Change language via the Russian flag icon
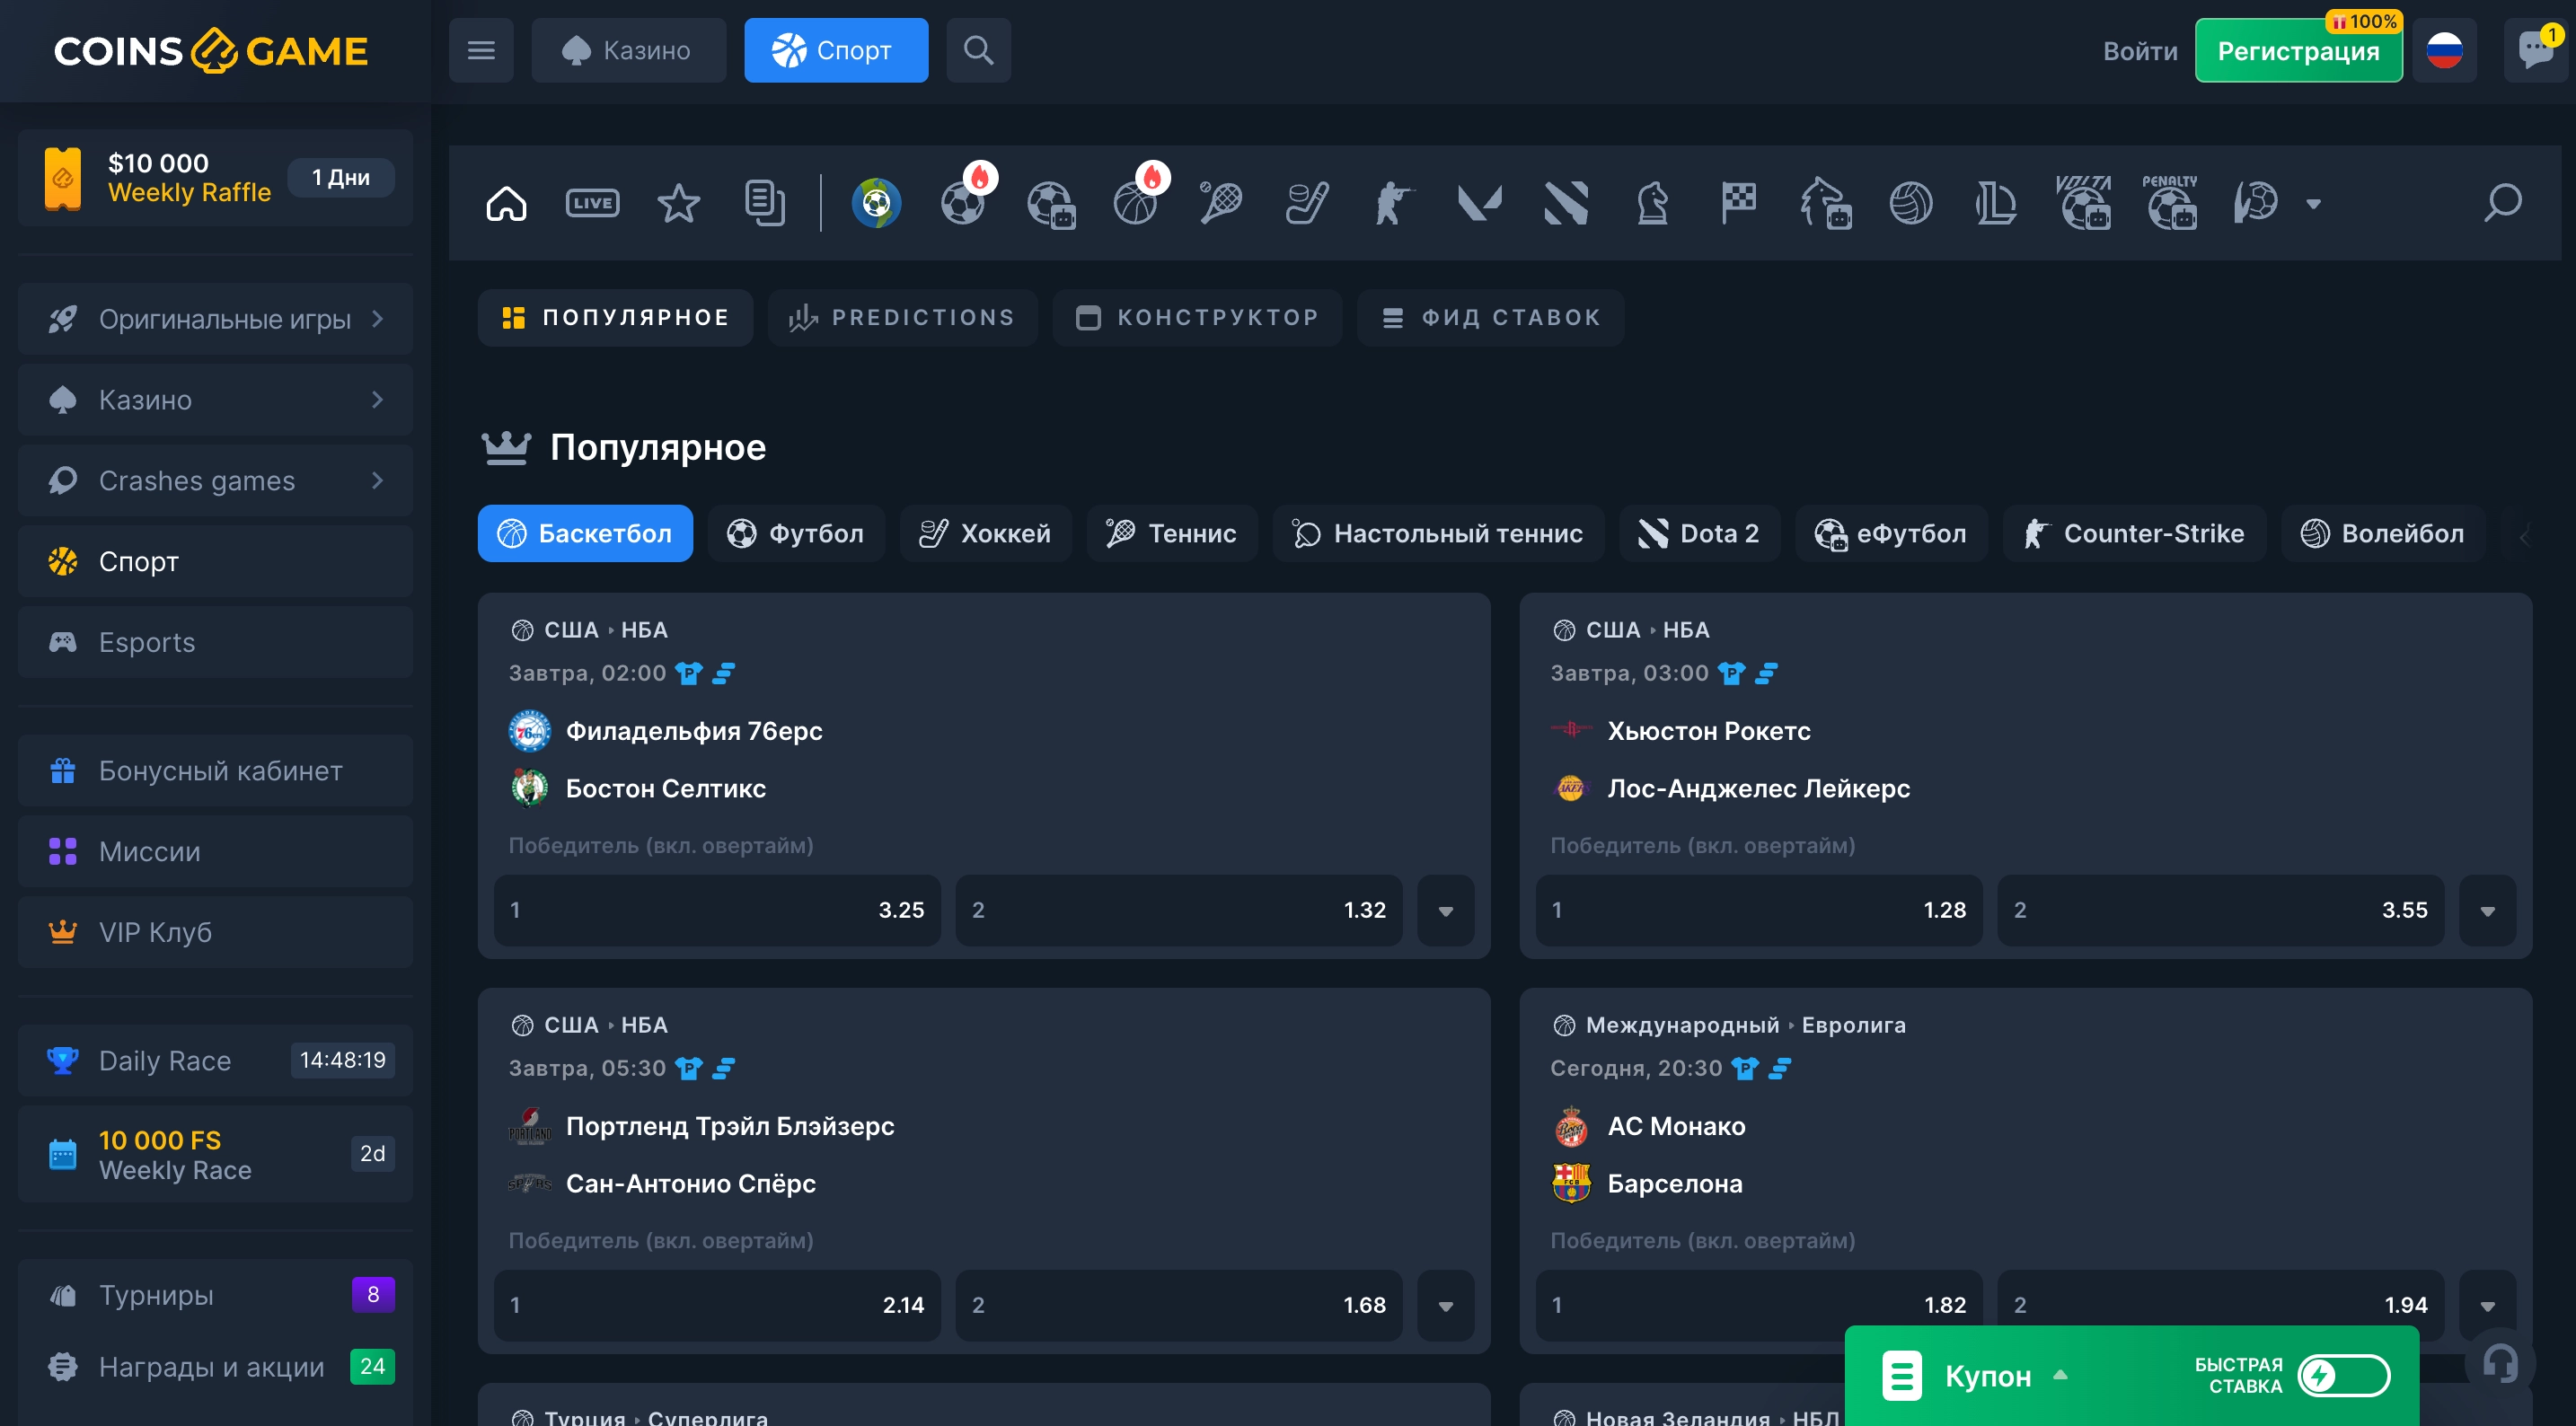 [2444, 50]
